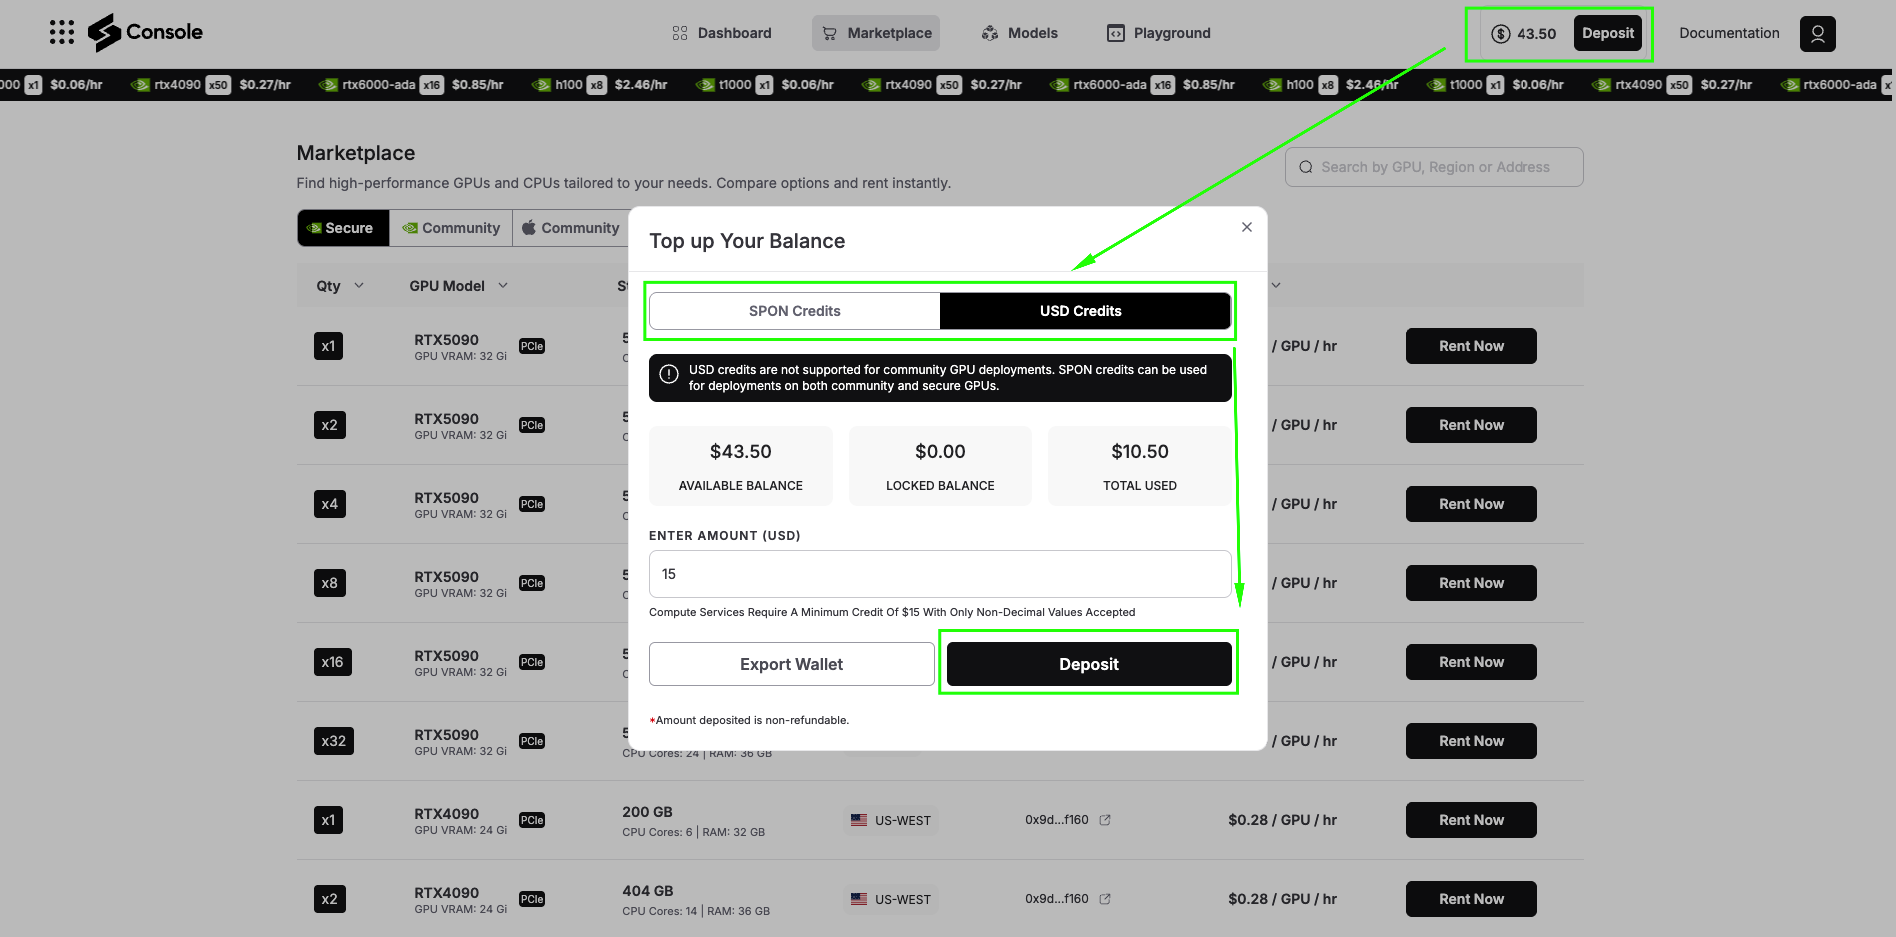The width and height of the screenshot is (1896, 937).
Task: Open the Playground tab
Action: pos(1158,33)
